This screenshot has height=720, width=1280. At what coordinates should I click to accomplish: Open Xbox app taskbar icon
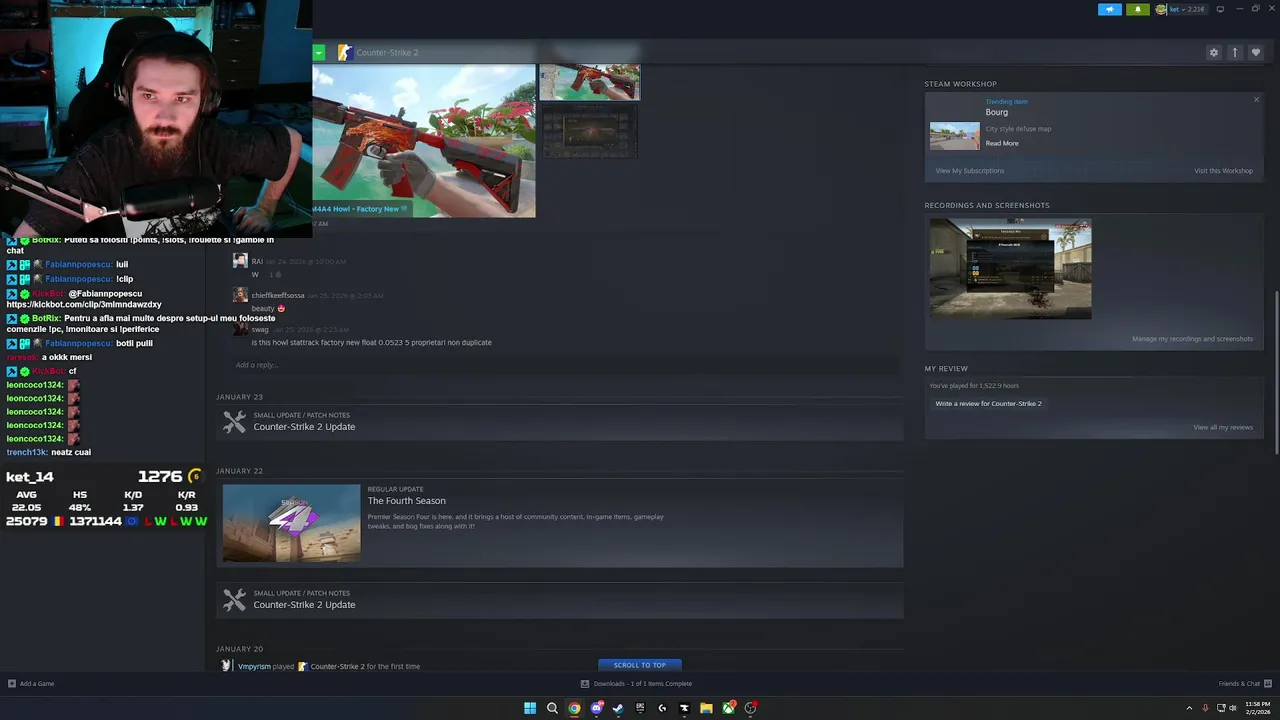728,708
